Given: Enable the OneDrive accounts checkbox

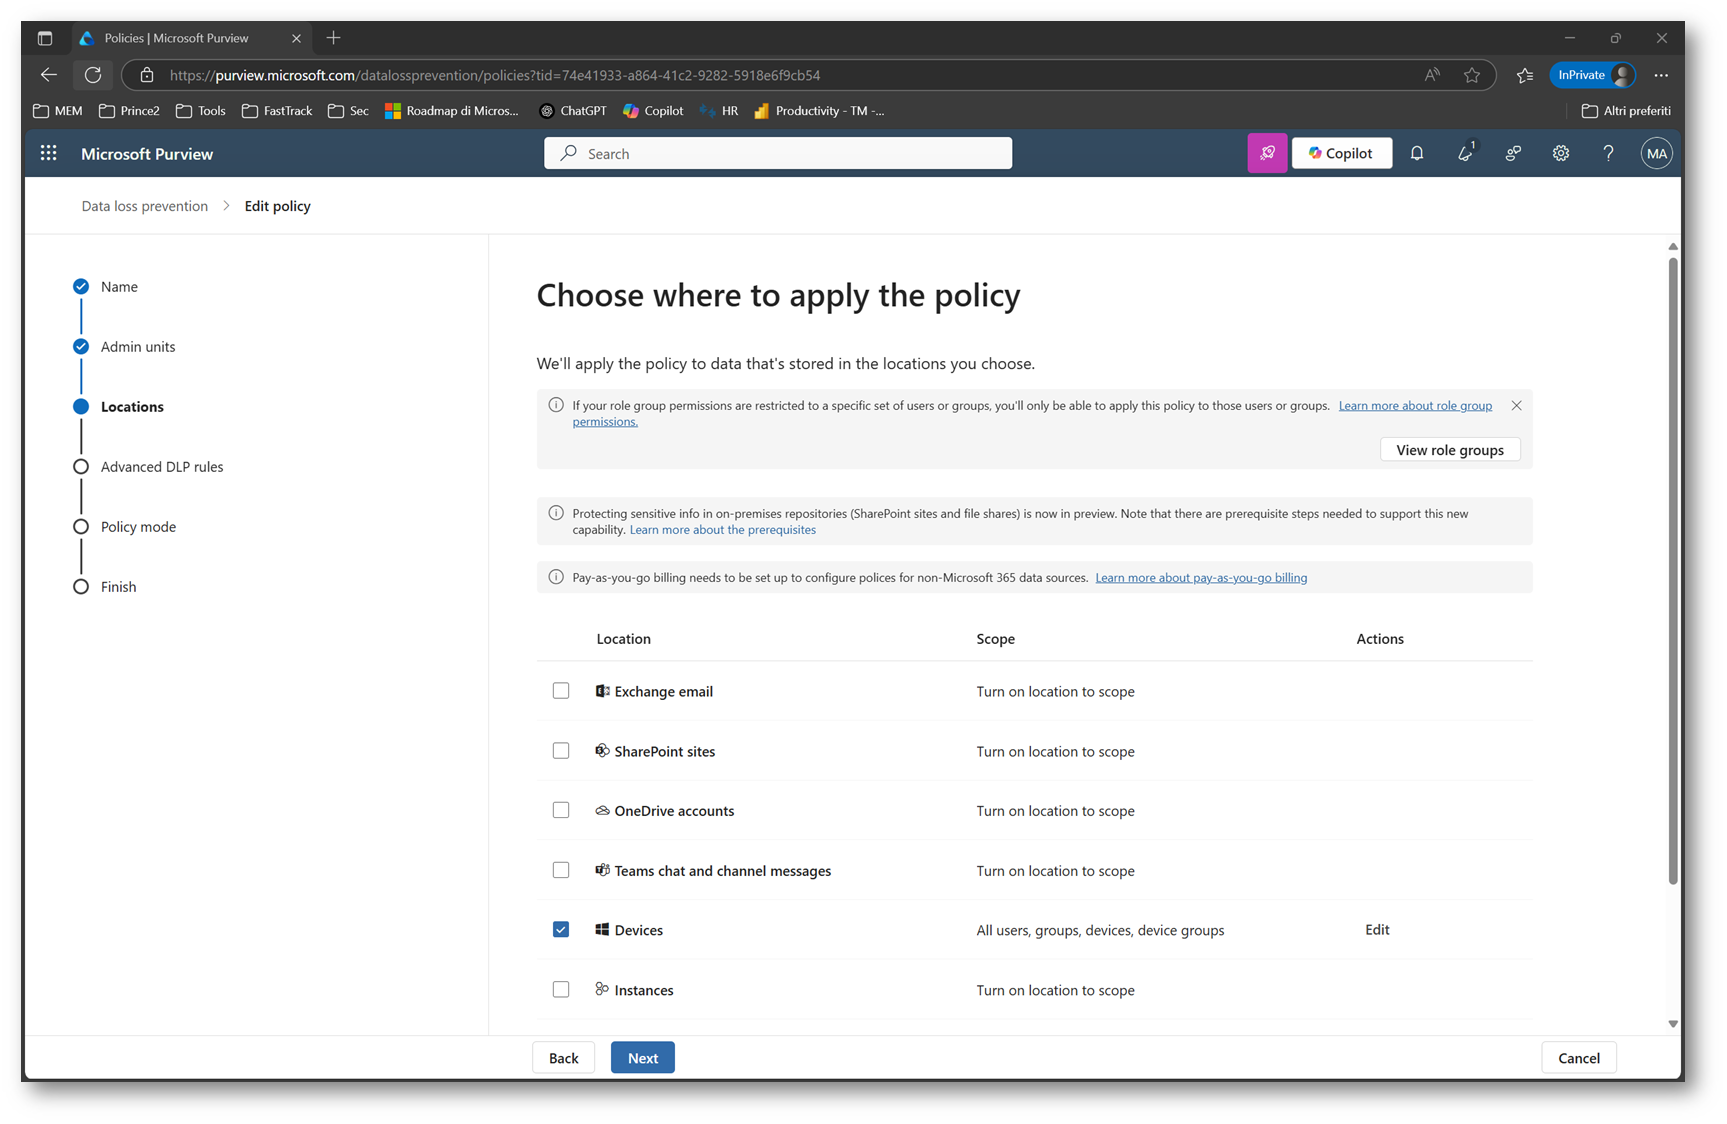Looking at the screenshot, I should [x=561, y=810].
